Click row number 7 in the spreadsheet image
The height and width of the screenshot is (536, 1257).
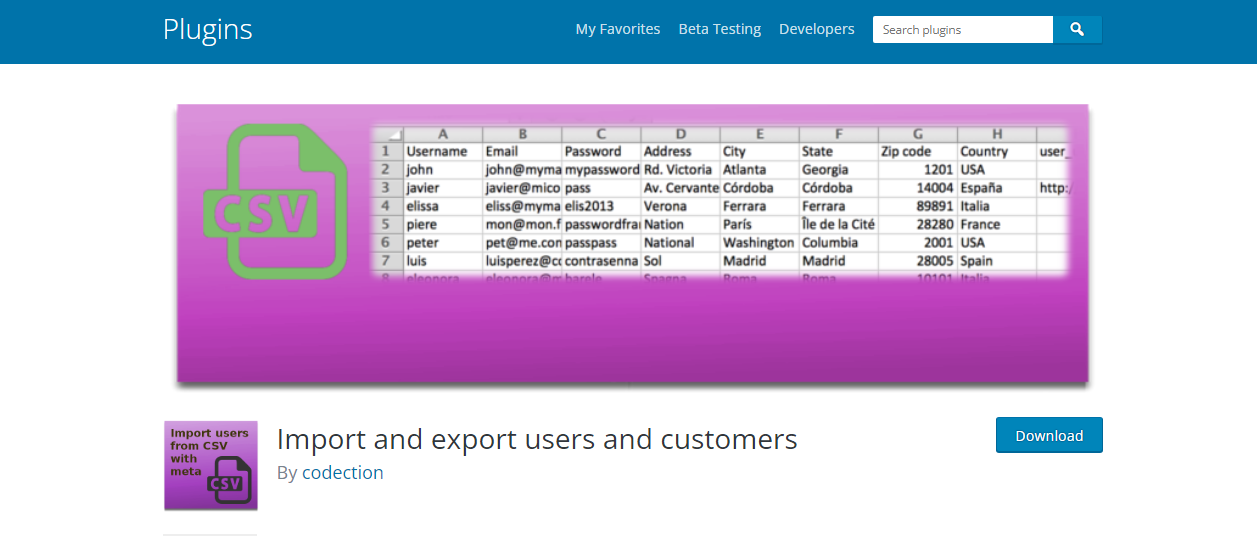[386, 260]
